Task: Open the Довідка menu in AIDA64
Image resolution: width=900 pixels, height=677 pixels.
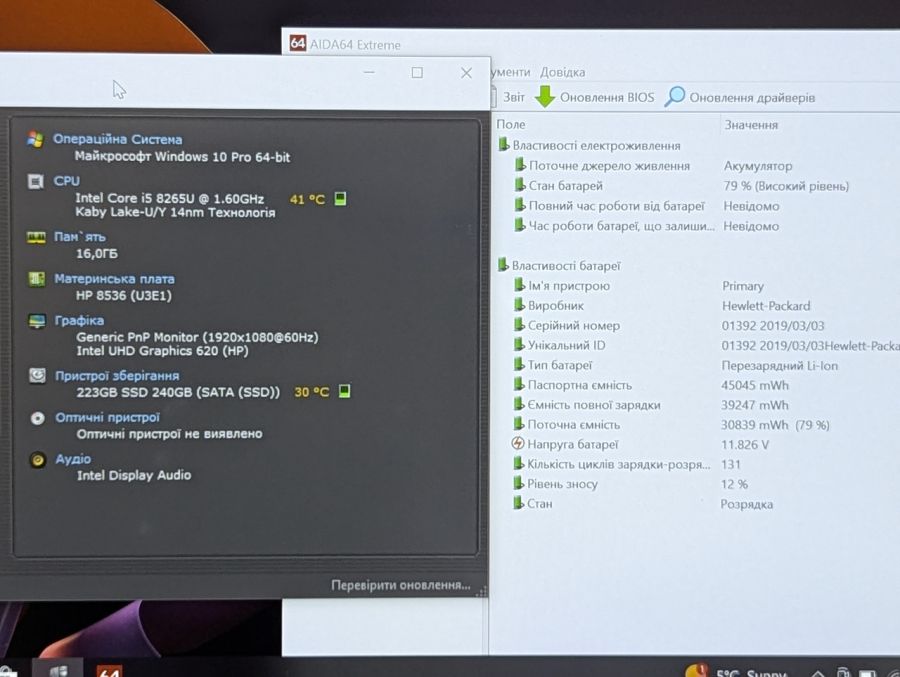Action: [562, 72]
